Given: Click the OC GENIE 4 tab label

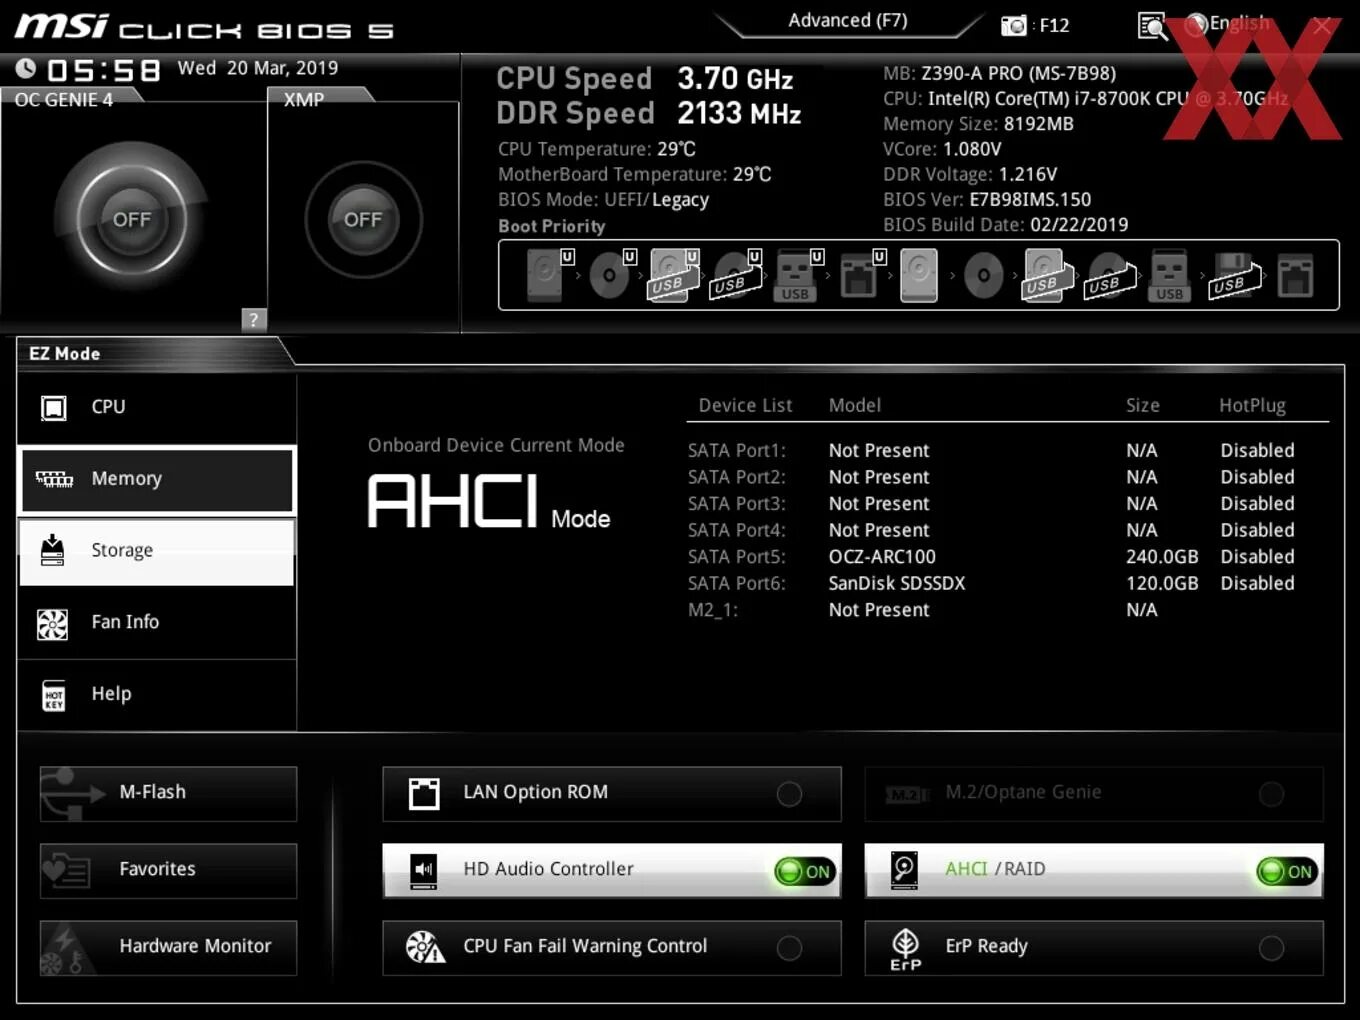Looking at the screenshot, I should click(x=64, y=99).
